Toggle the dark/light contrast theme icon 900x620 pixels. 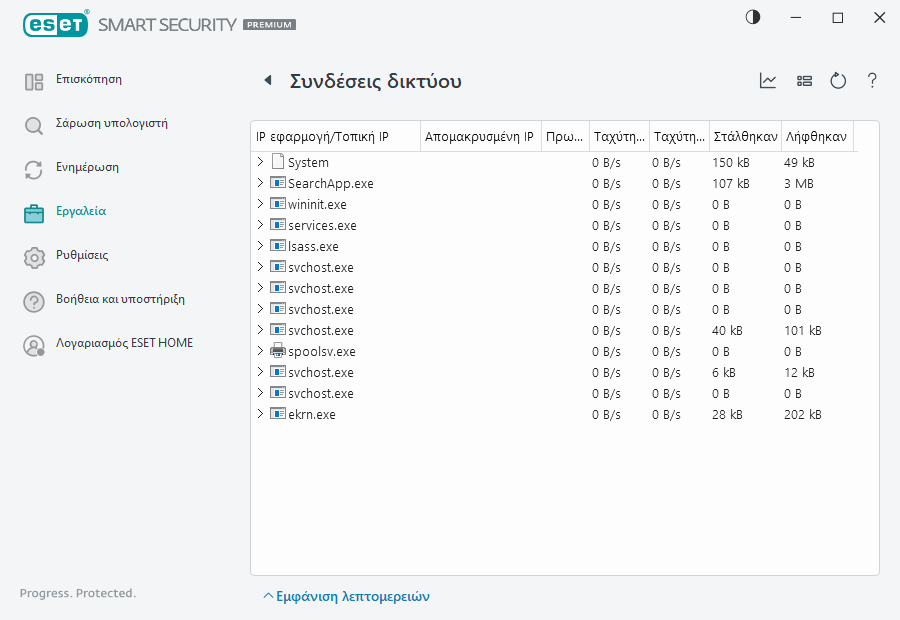[x=753, y=18]
